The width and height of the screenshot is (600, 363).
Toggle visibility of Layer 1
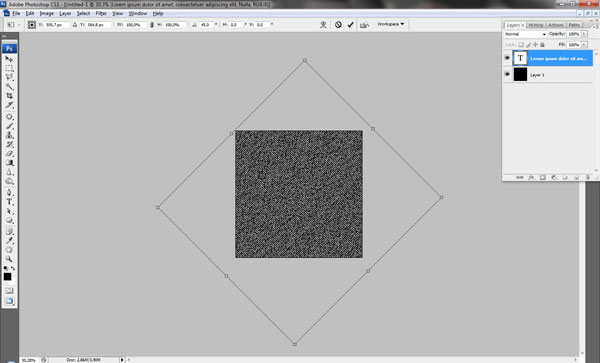(507, 74)
